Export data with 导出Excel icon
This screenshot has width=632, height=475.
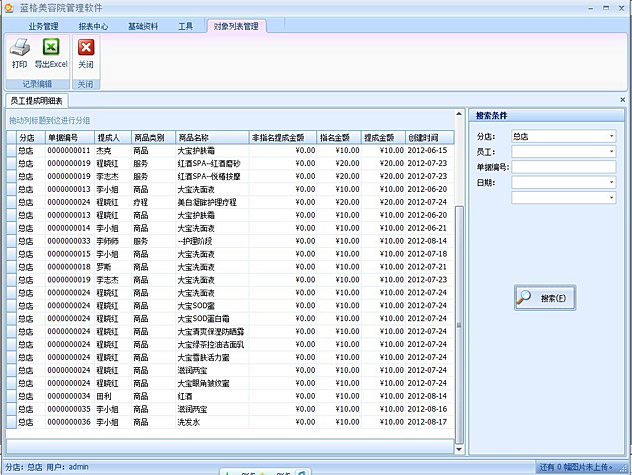click(51, 47)
